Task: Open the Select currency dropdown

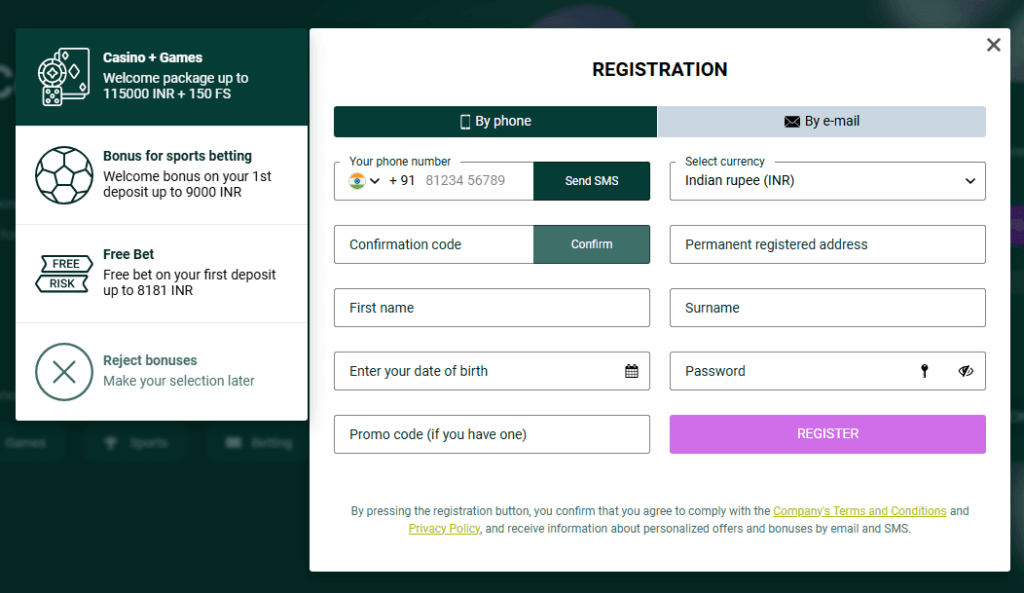Action: point(827,181)
